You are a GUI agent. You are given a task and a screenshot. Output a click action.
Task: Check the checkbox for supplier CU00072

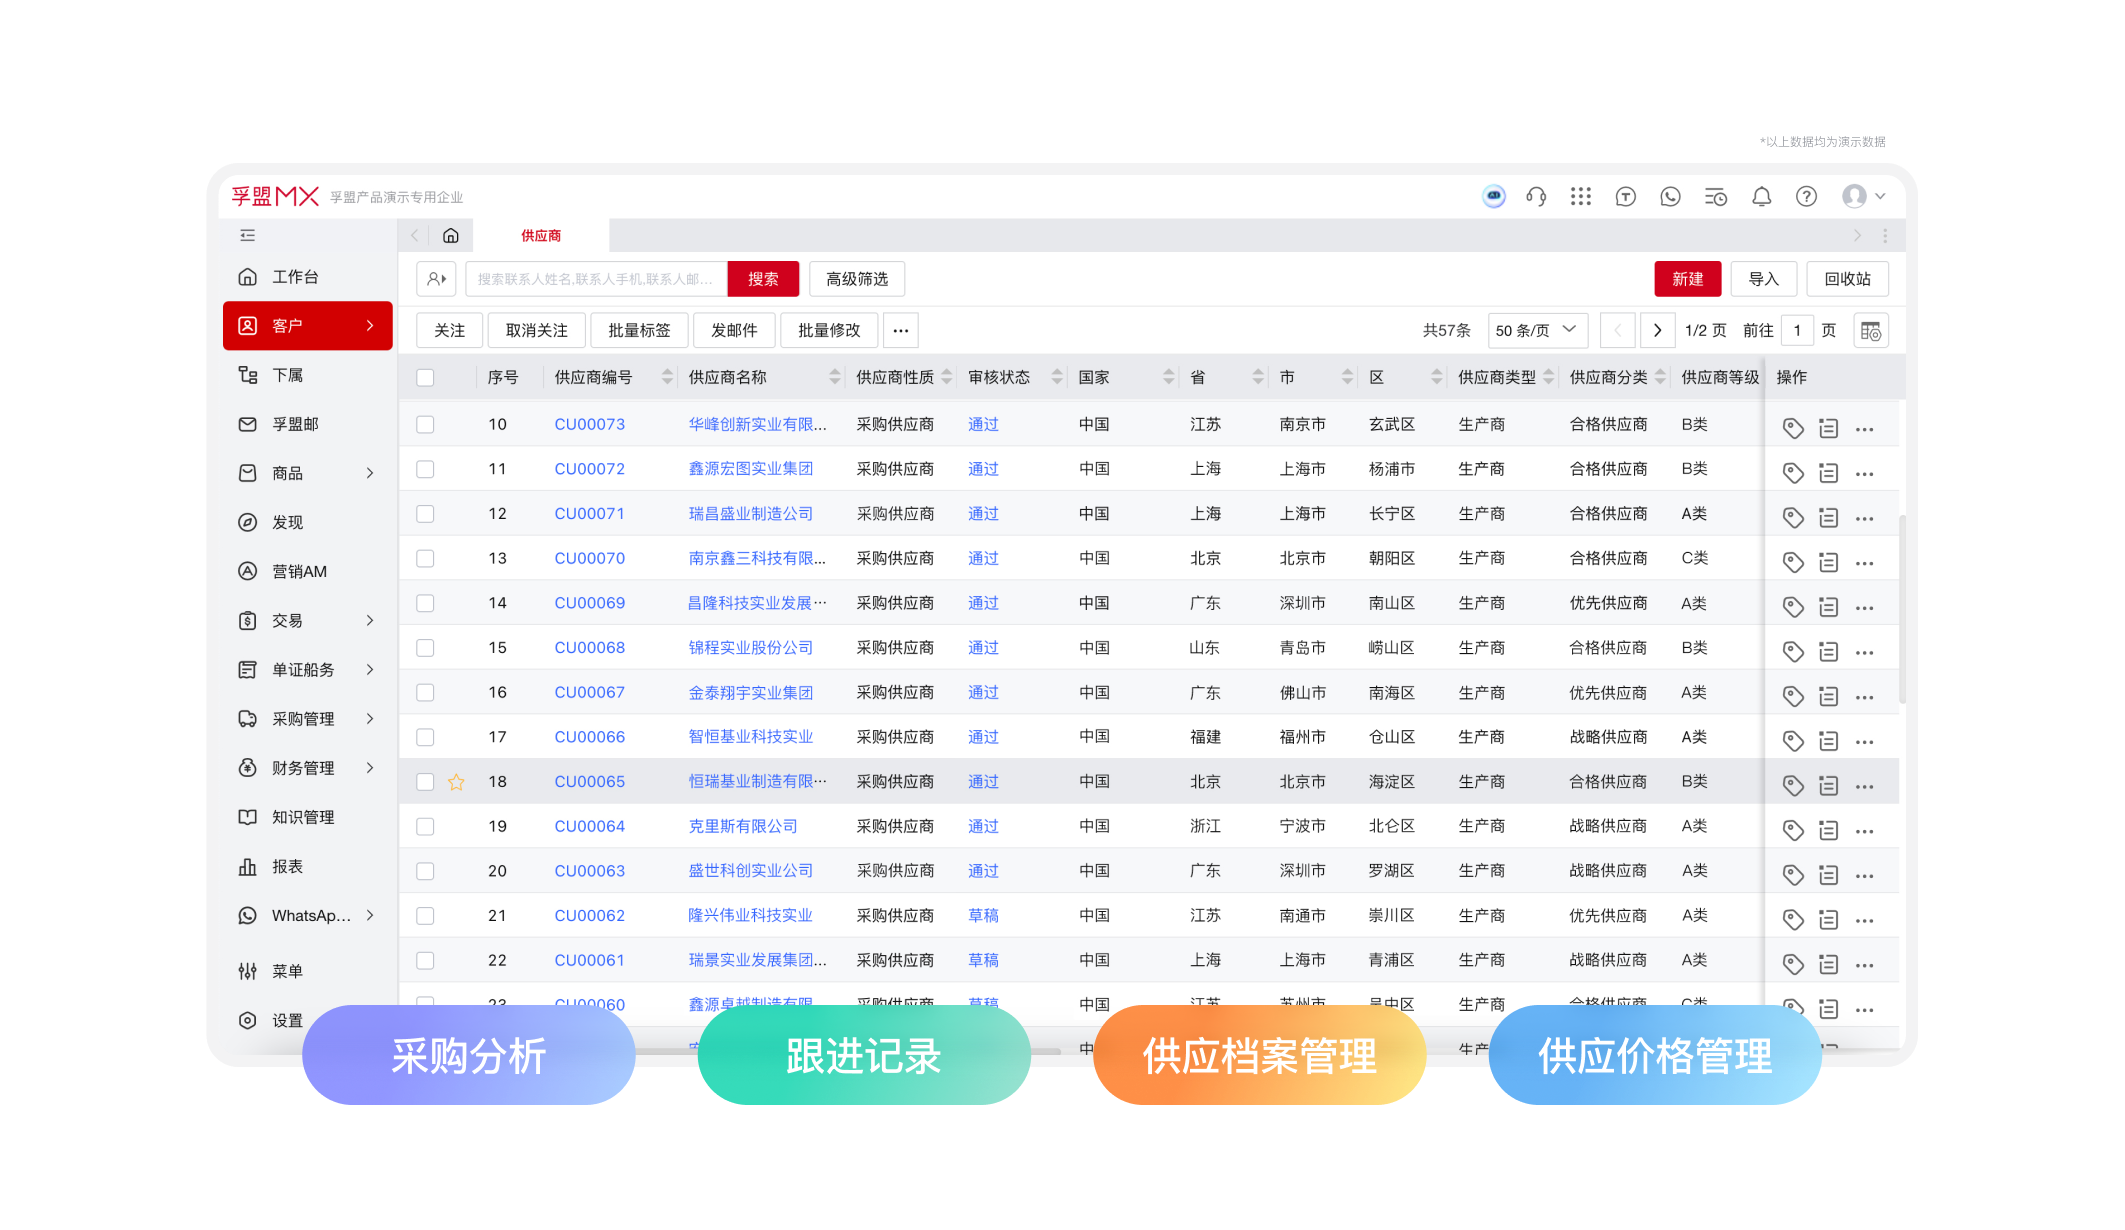[x=425, y=468]
